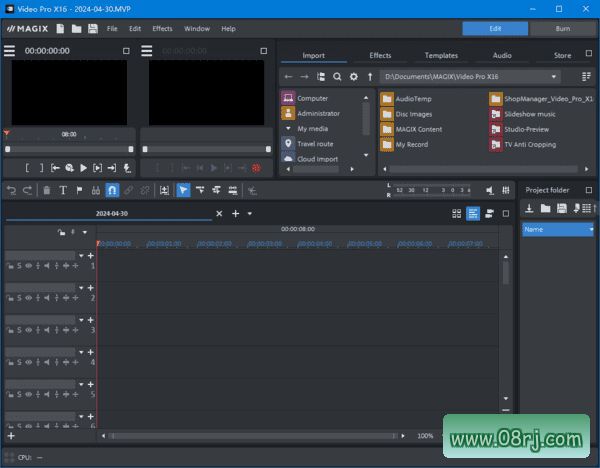Open the Effects menu in menu bar
Image resolution: width=600 pixels, height=468 pixels.
pos(162,29)
